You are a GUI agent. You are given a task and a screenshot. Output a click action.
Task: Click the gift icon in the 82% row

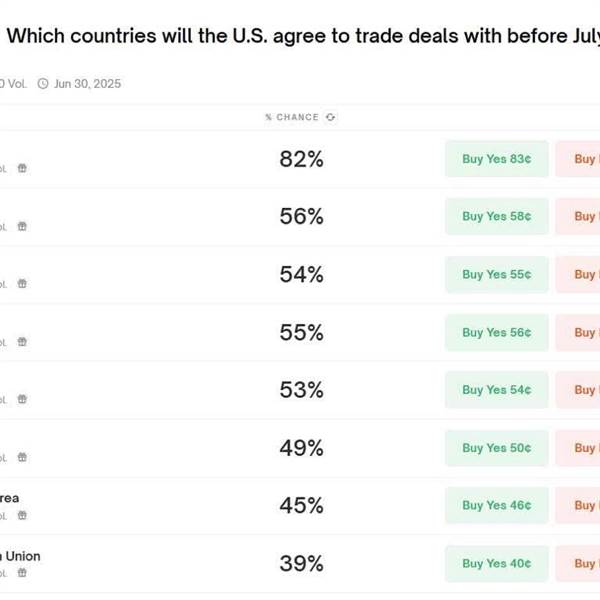click(x=22, y=168)
